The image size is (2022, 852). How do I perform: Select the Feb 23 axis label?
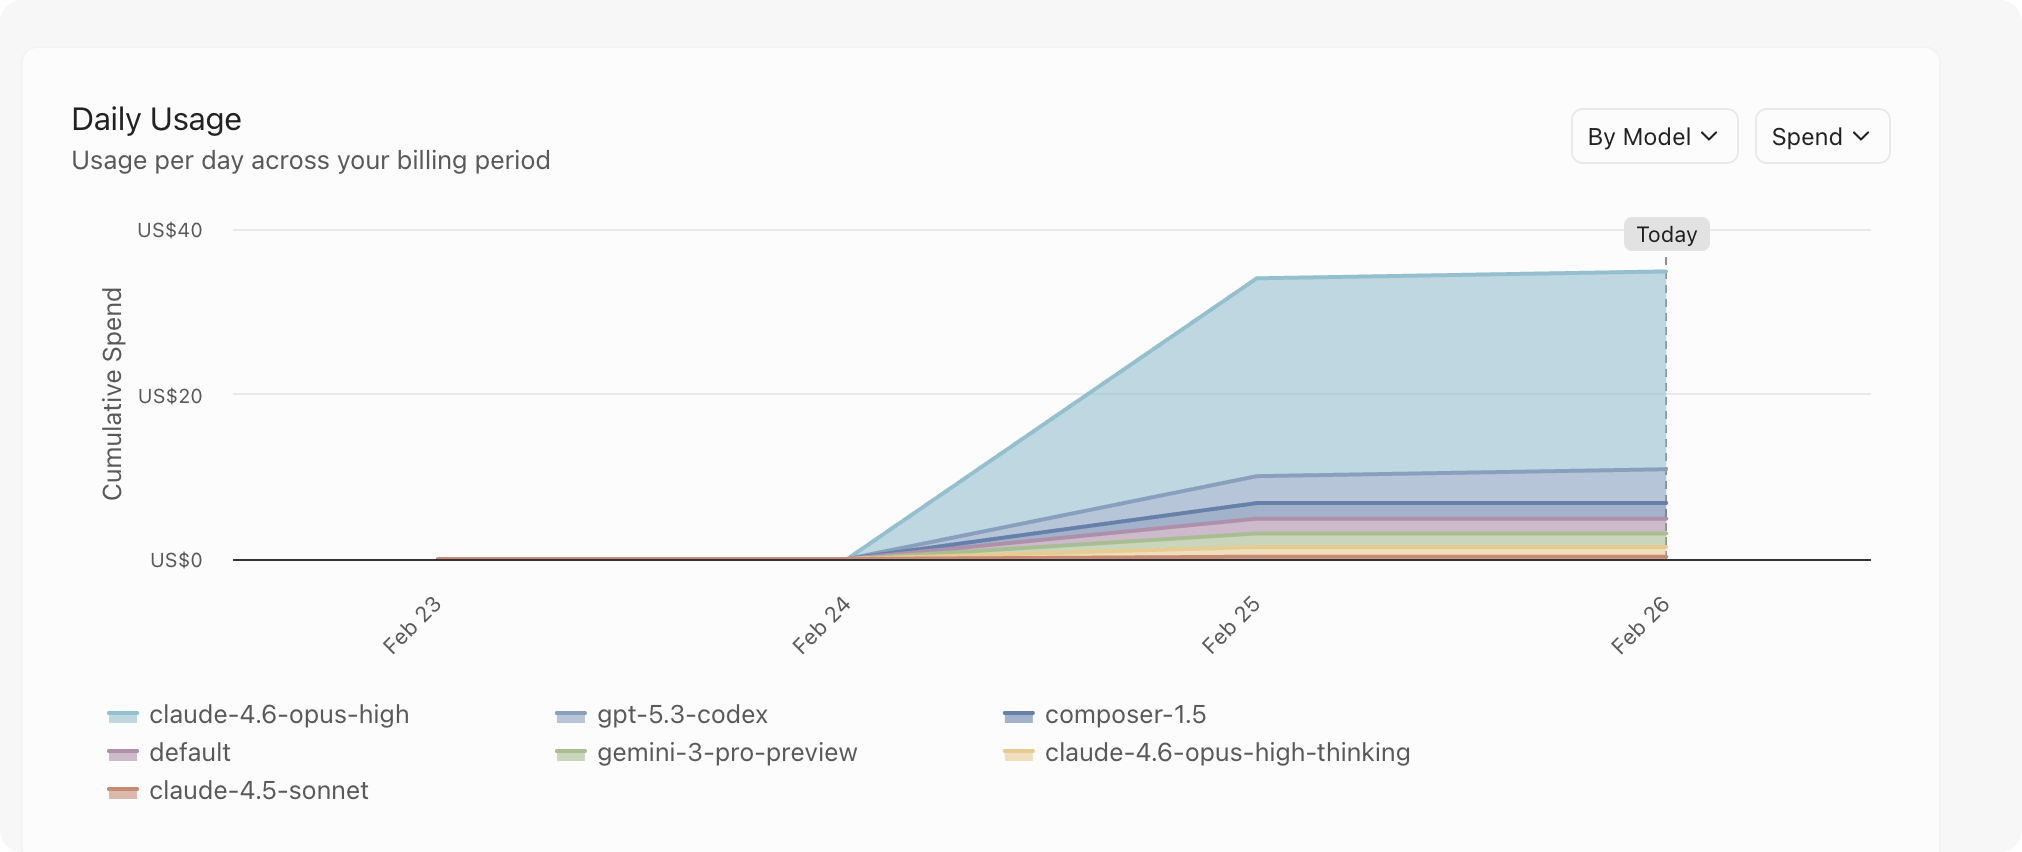point(412,625)
